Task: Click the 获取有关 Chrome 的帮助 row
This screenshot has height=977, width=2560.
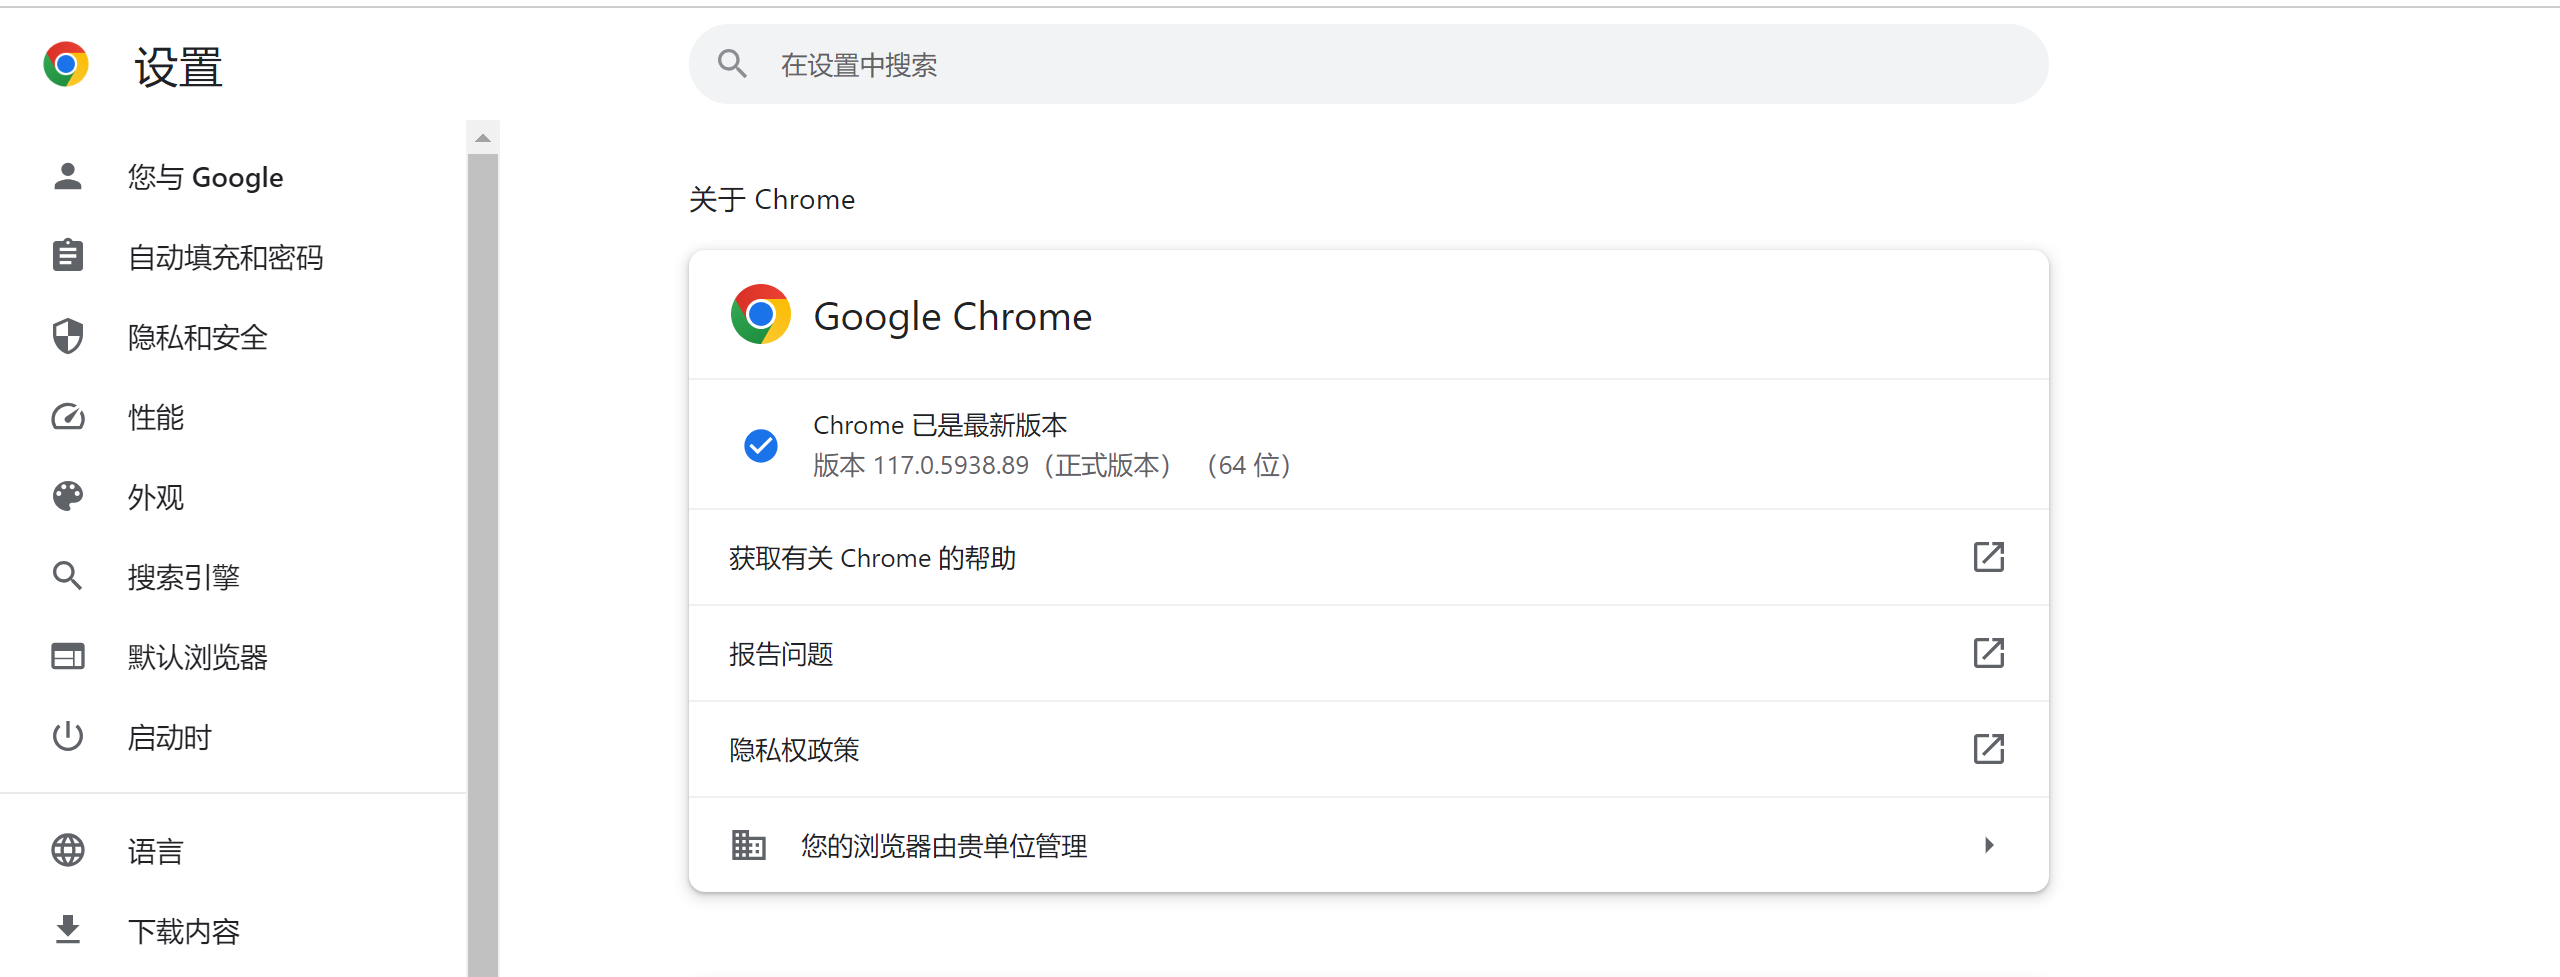Action: pyautogui.click(x=1200, y=557)
